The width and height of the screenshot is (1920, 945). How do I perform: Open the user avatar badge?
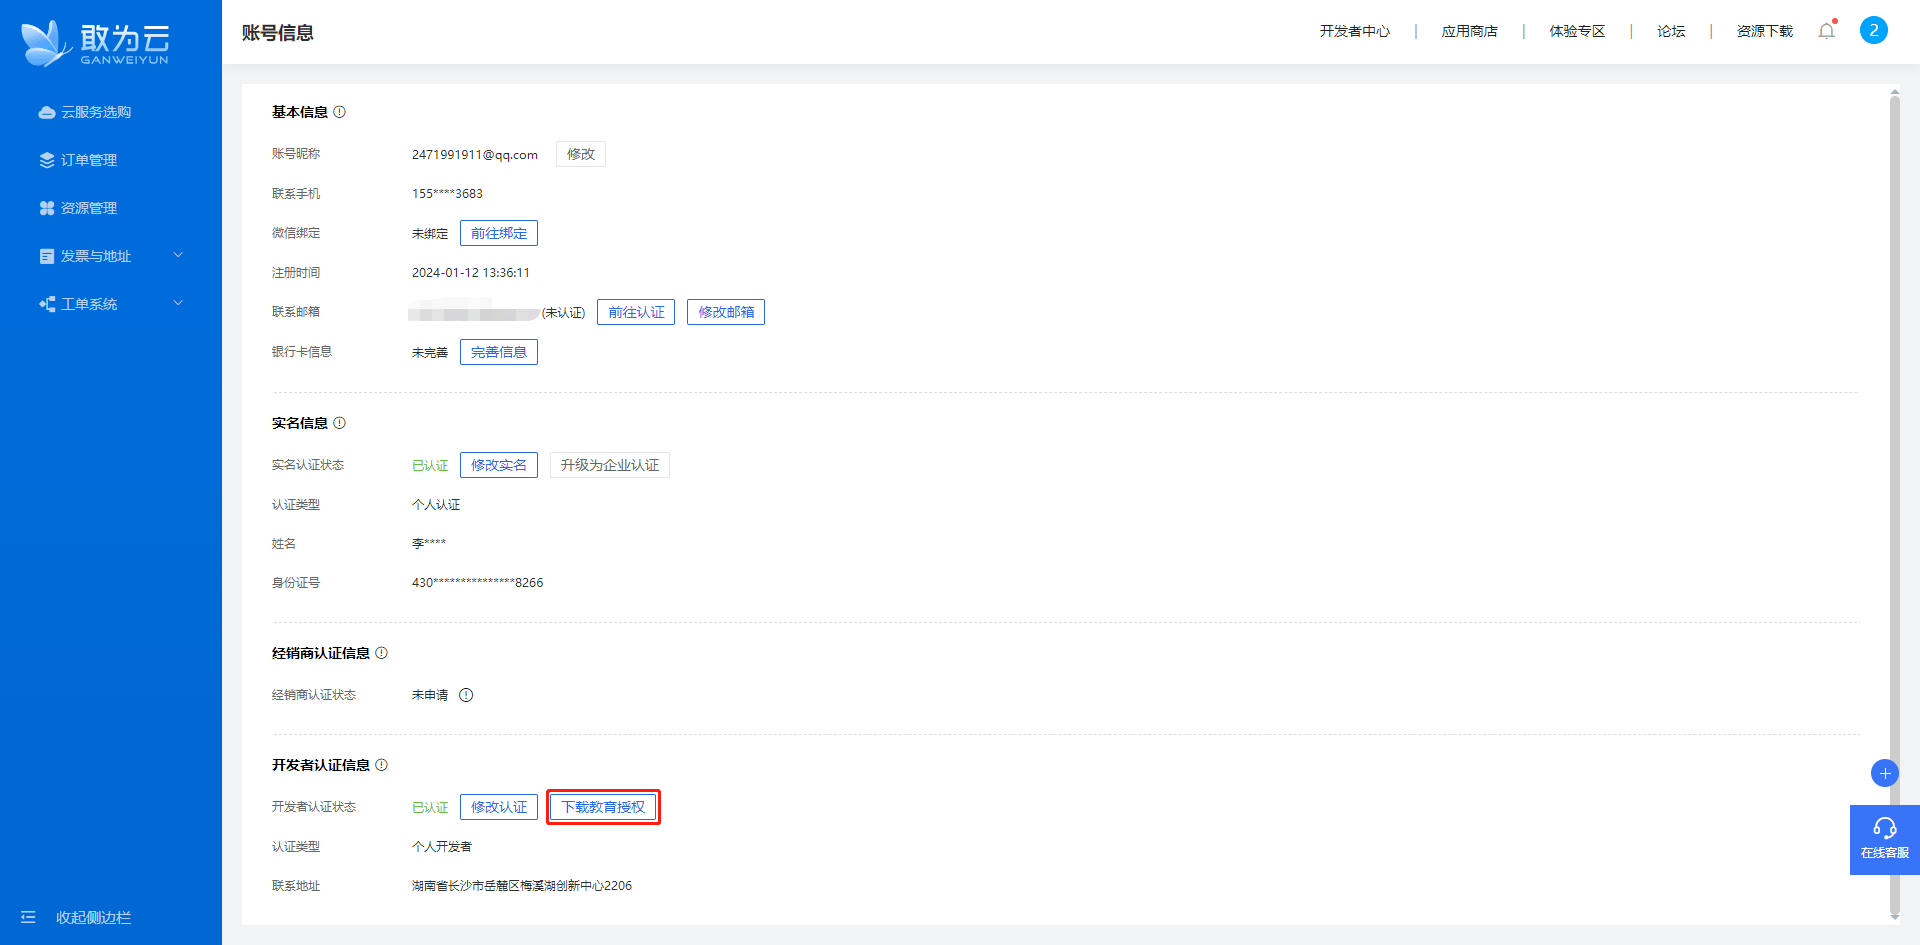tap(1873, 31)
